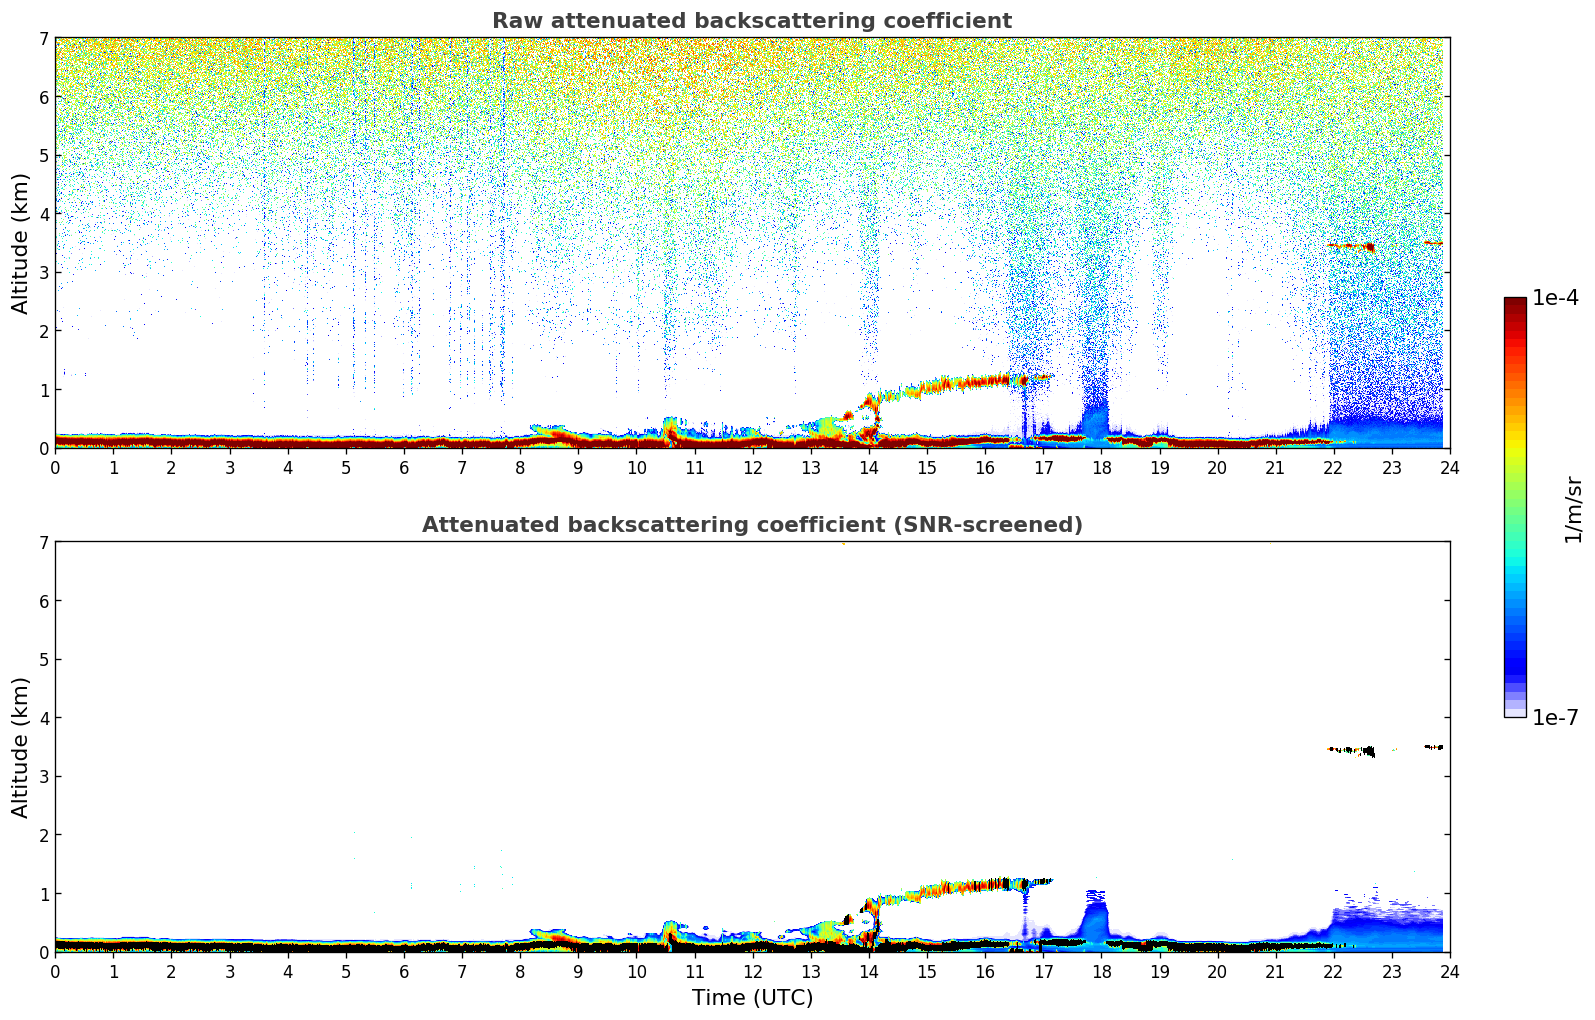The height and width of the screenshot is (1020, 1595).
Task: Click the "12" time tick under the raw plot
Action: coord(752,468)
